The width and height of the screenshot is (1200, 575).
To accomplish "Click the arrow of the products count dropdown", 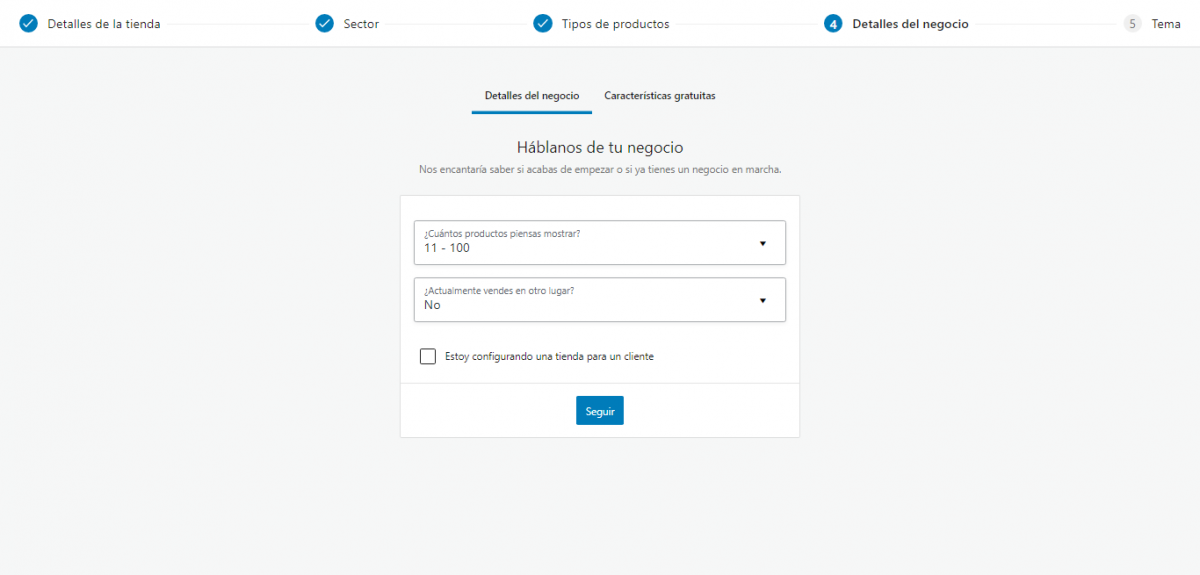I will [762, 243].
